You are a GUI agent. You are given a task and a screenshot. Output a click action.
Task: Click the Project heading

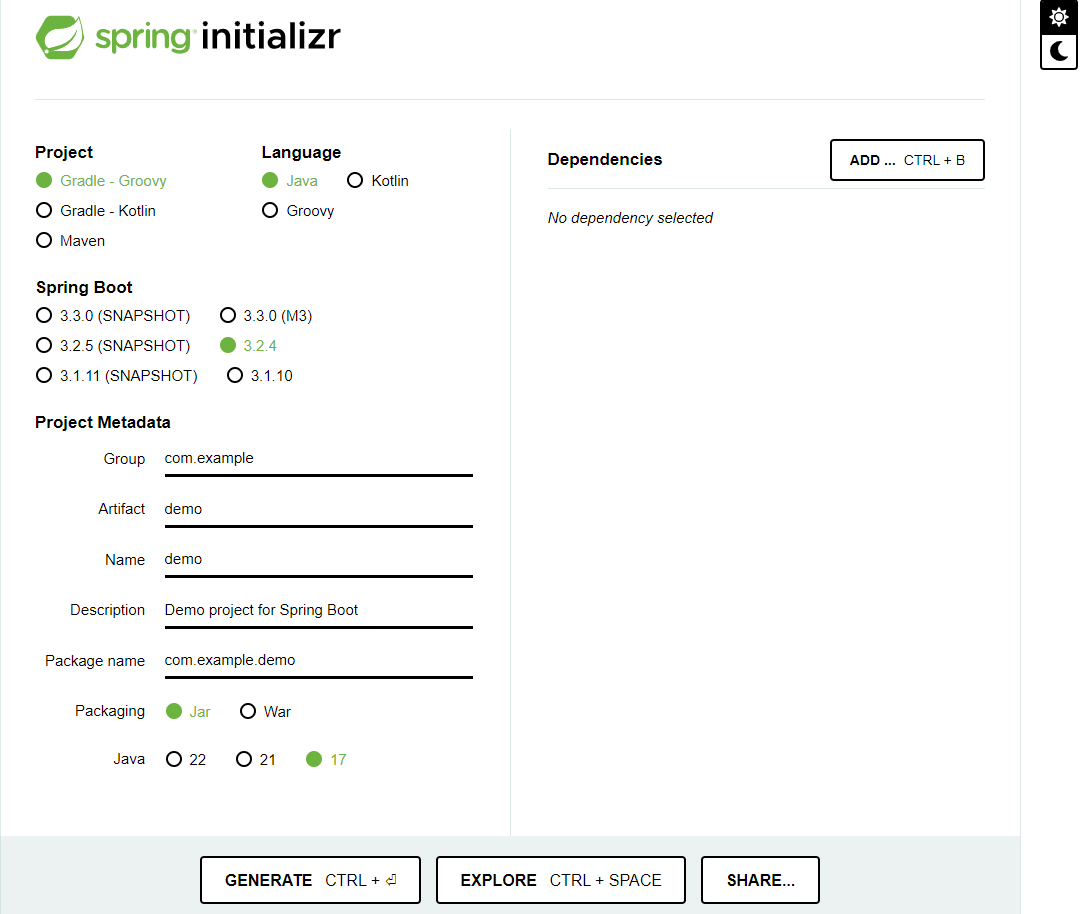[x=64, y=153]
